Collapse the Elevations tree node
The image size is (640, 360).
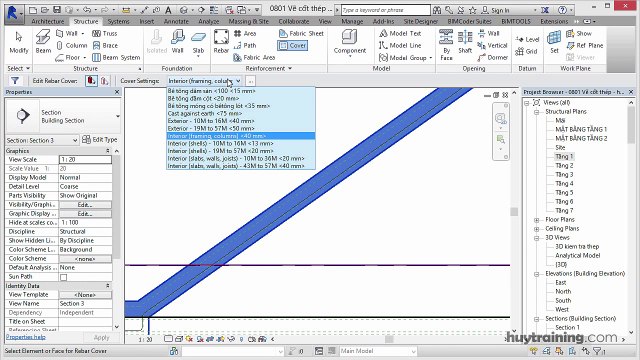click(537, 274)
